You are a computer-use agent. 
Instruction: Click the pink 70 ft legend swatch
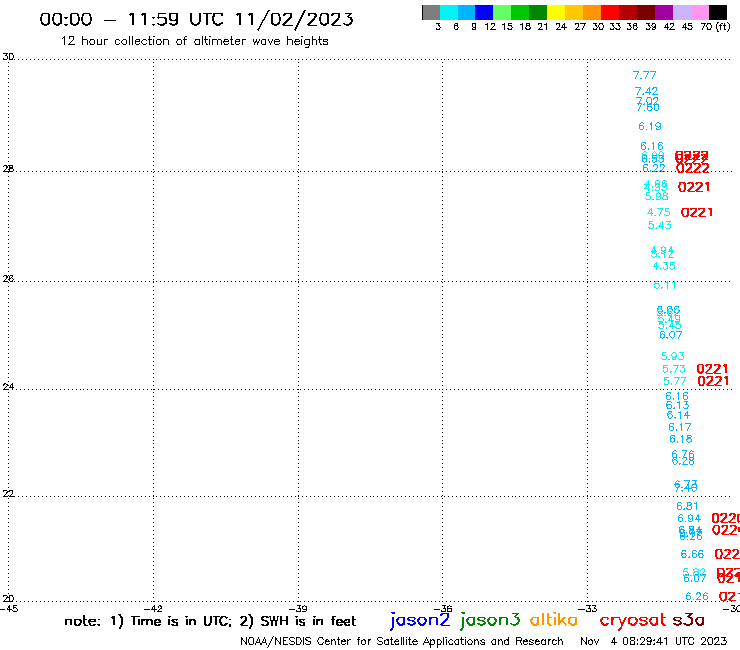point(699,12)
